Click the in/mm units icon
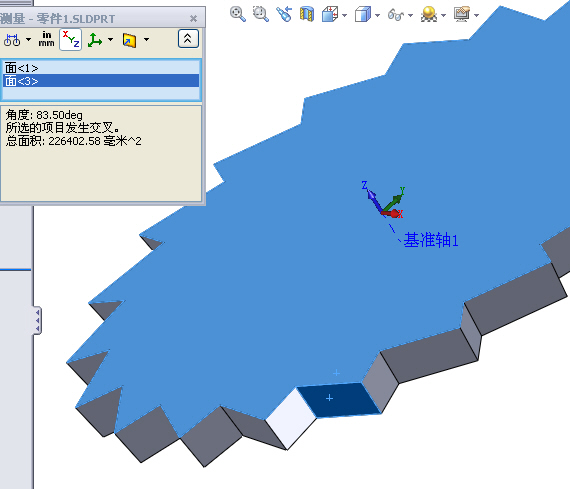This screenshot has width=570, height=489. 47,39
